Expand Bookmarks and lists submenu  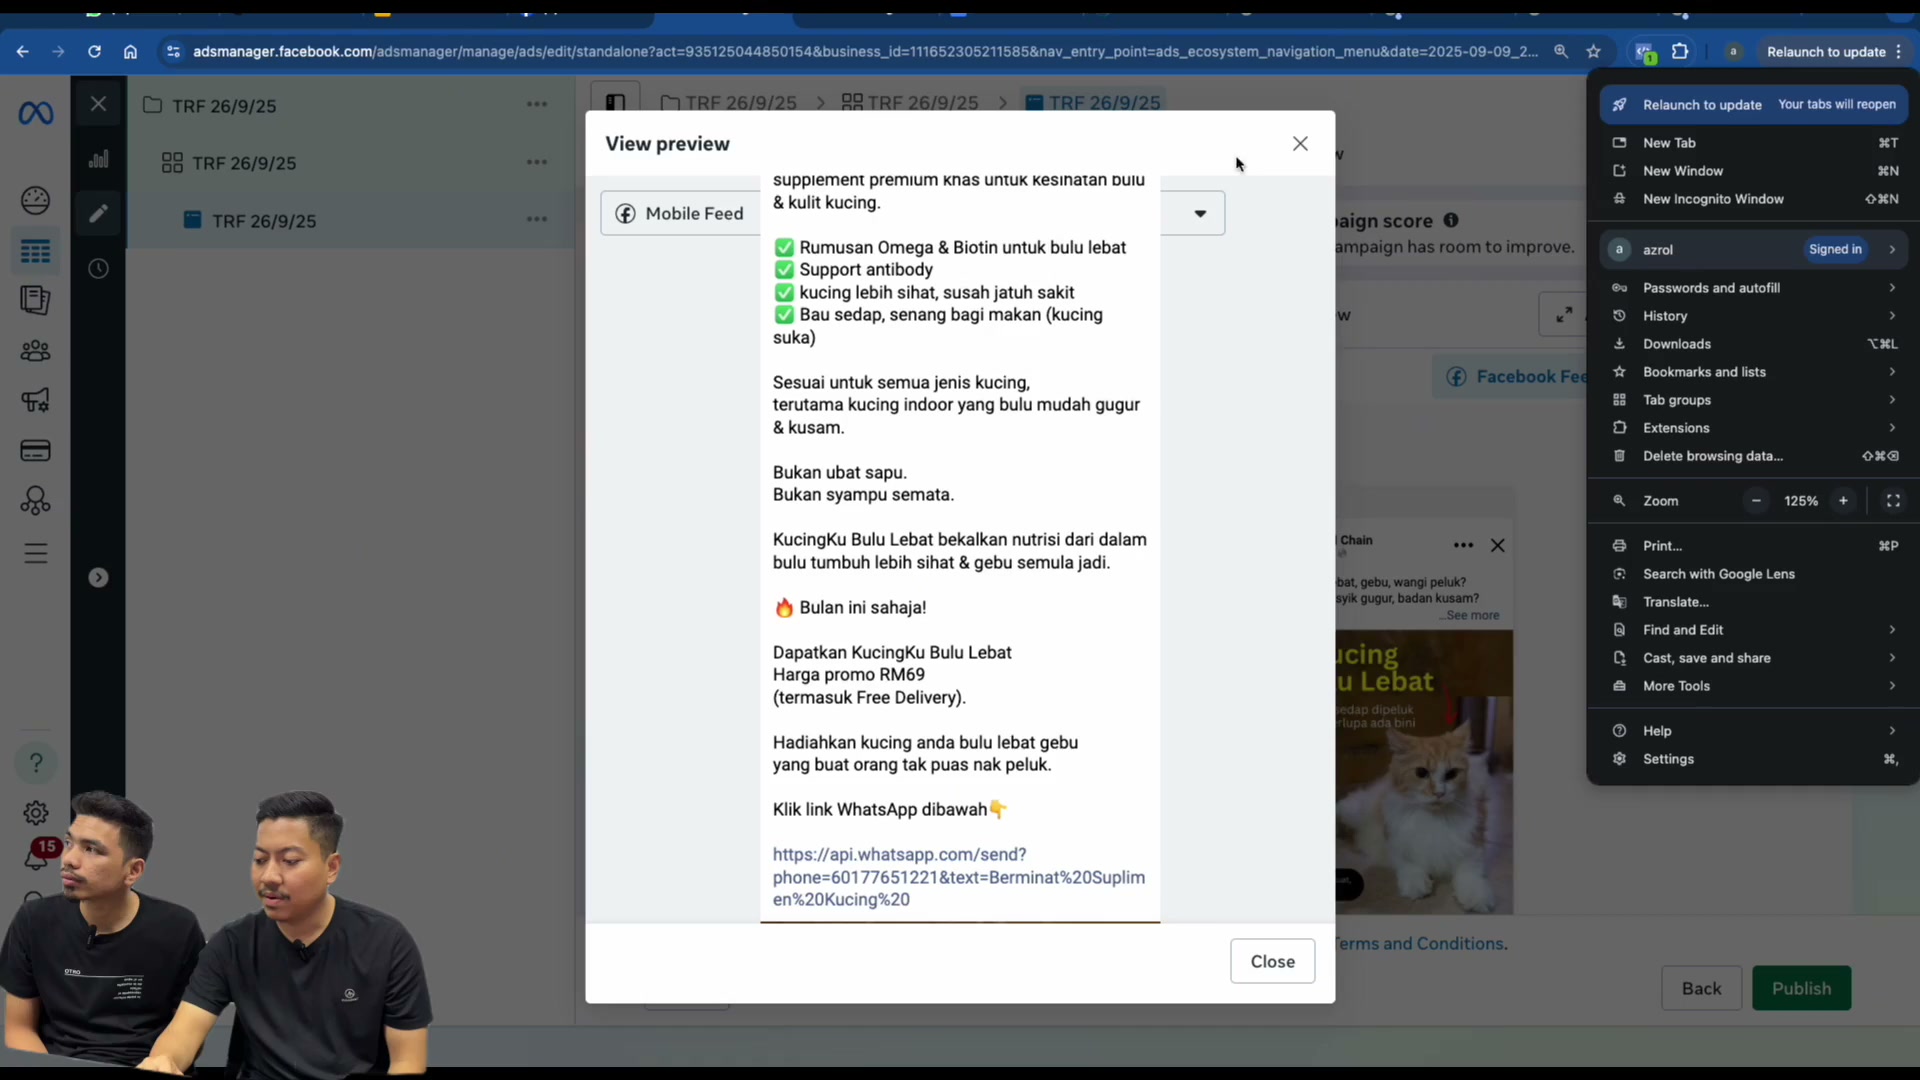(x=1754, y=372)
